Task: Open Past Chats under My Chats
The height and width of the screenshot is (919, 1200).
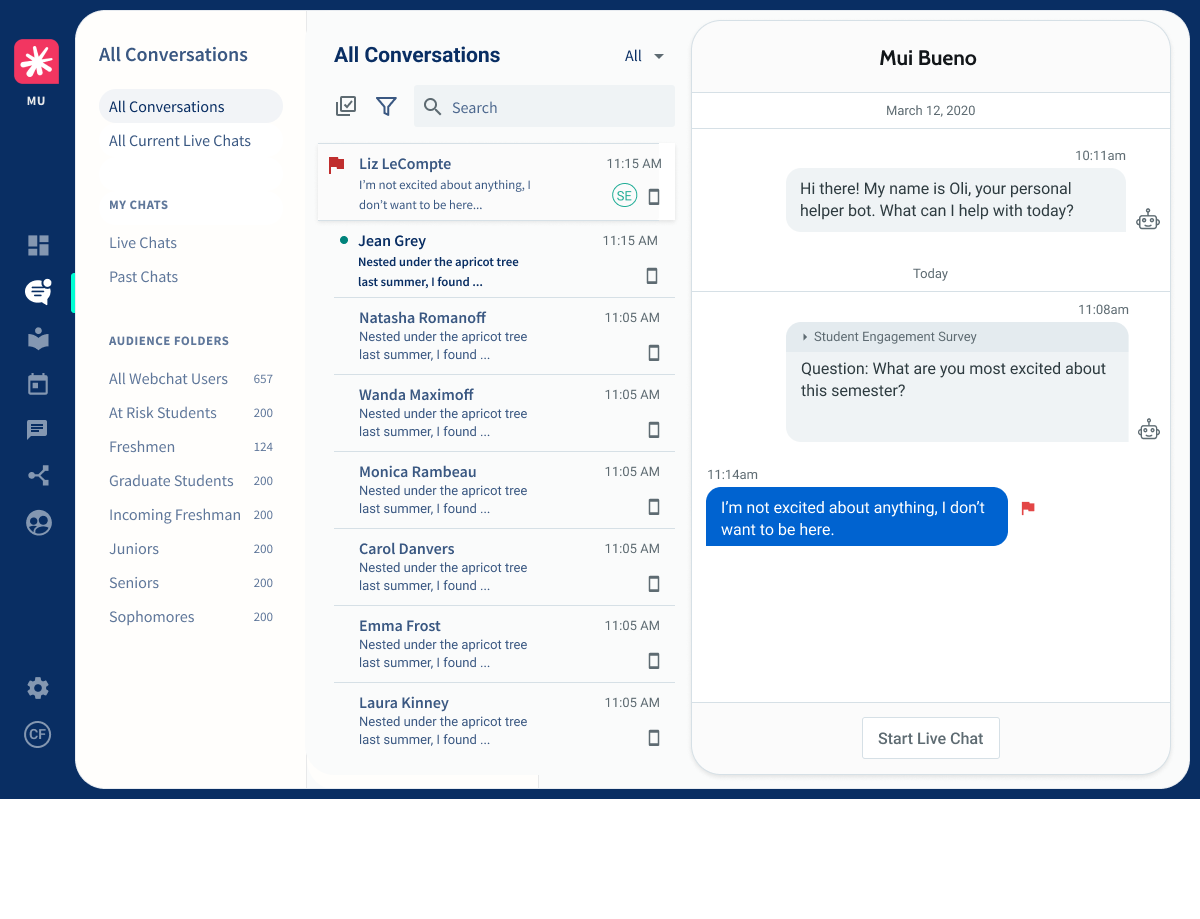Action: [144, 277]
